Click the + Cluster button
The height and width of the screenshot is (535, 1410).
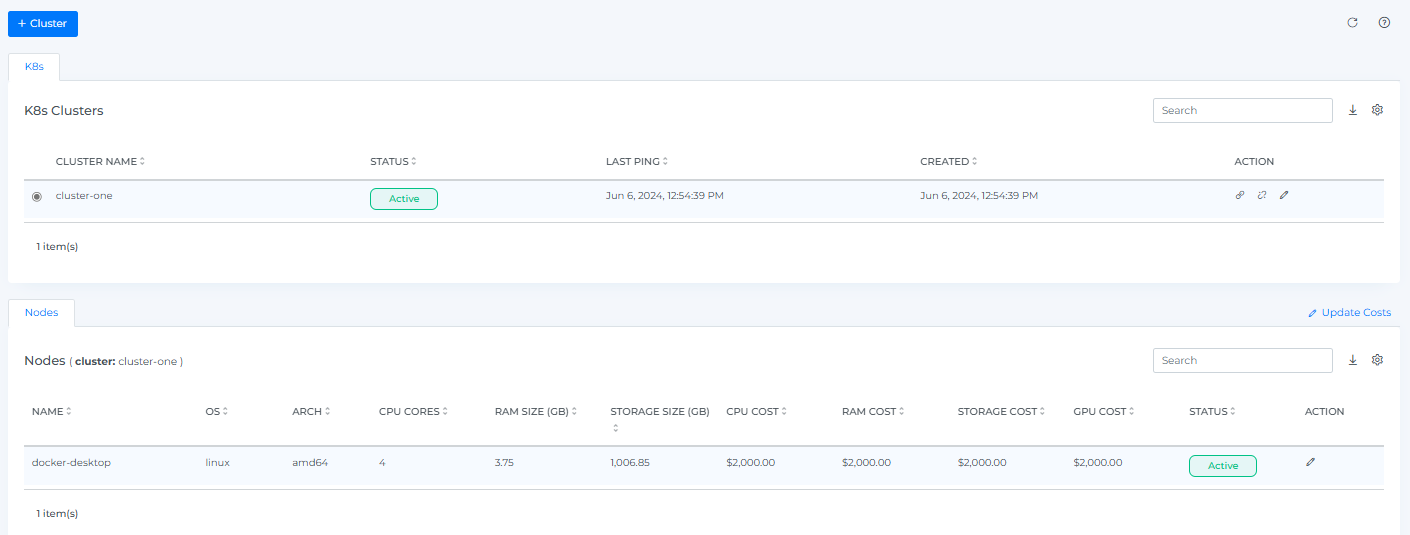tap(43, 23)
